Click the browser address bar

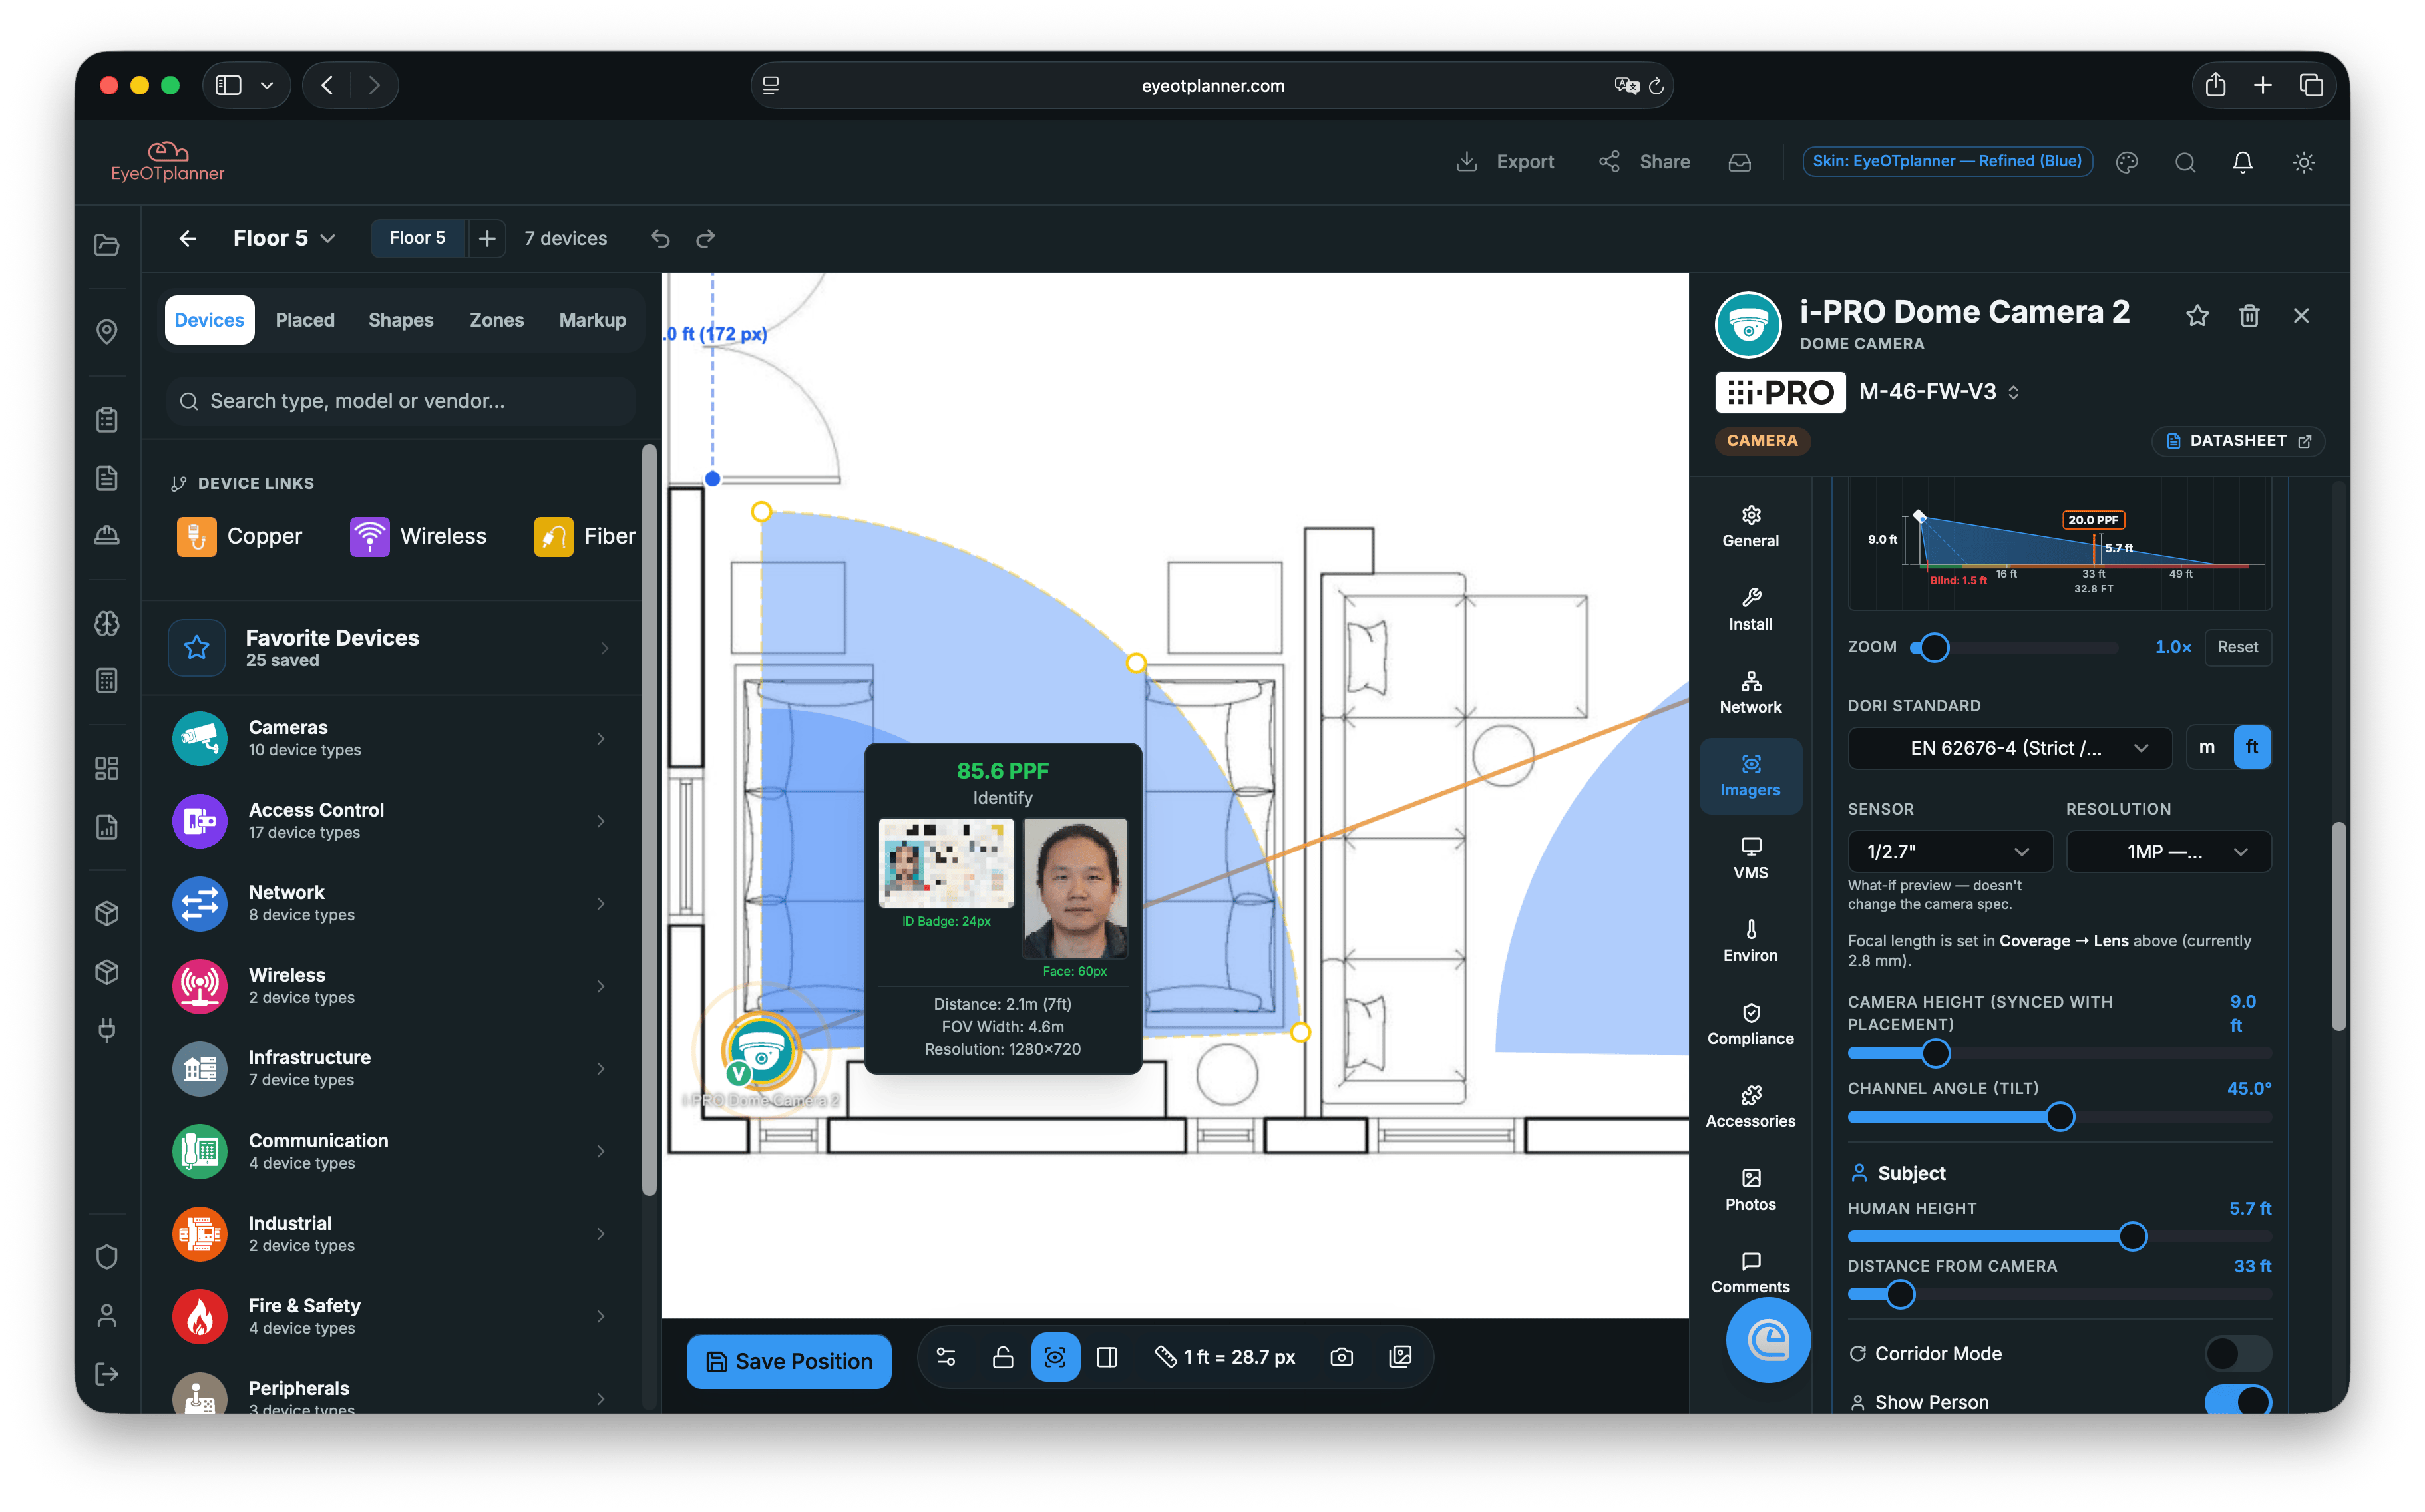(x=1212, y=86)
